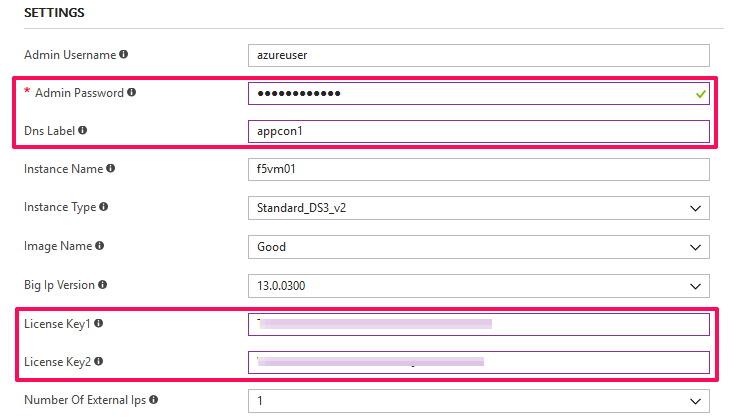Click the License Key2 text field
Screen dimensions: 729x419
point(479,362)
